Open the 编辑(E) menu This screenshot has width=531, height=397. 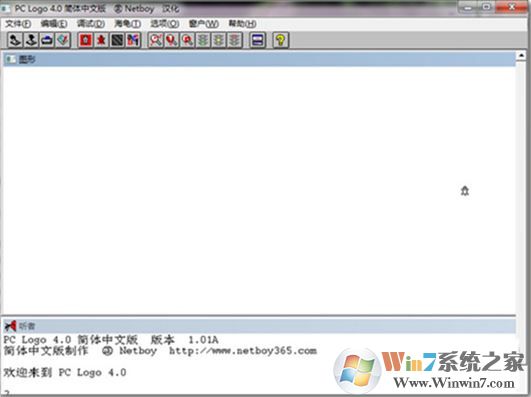(54, 23)
